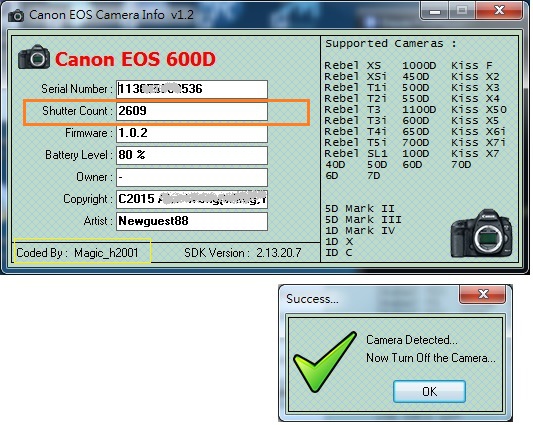This screenshot has height=425, width=533.
Task: Click the 'Kiss X7i' entry
Action: coord(478,143)
